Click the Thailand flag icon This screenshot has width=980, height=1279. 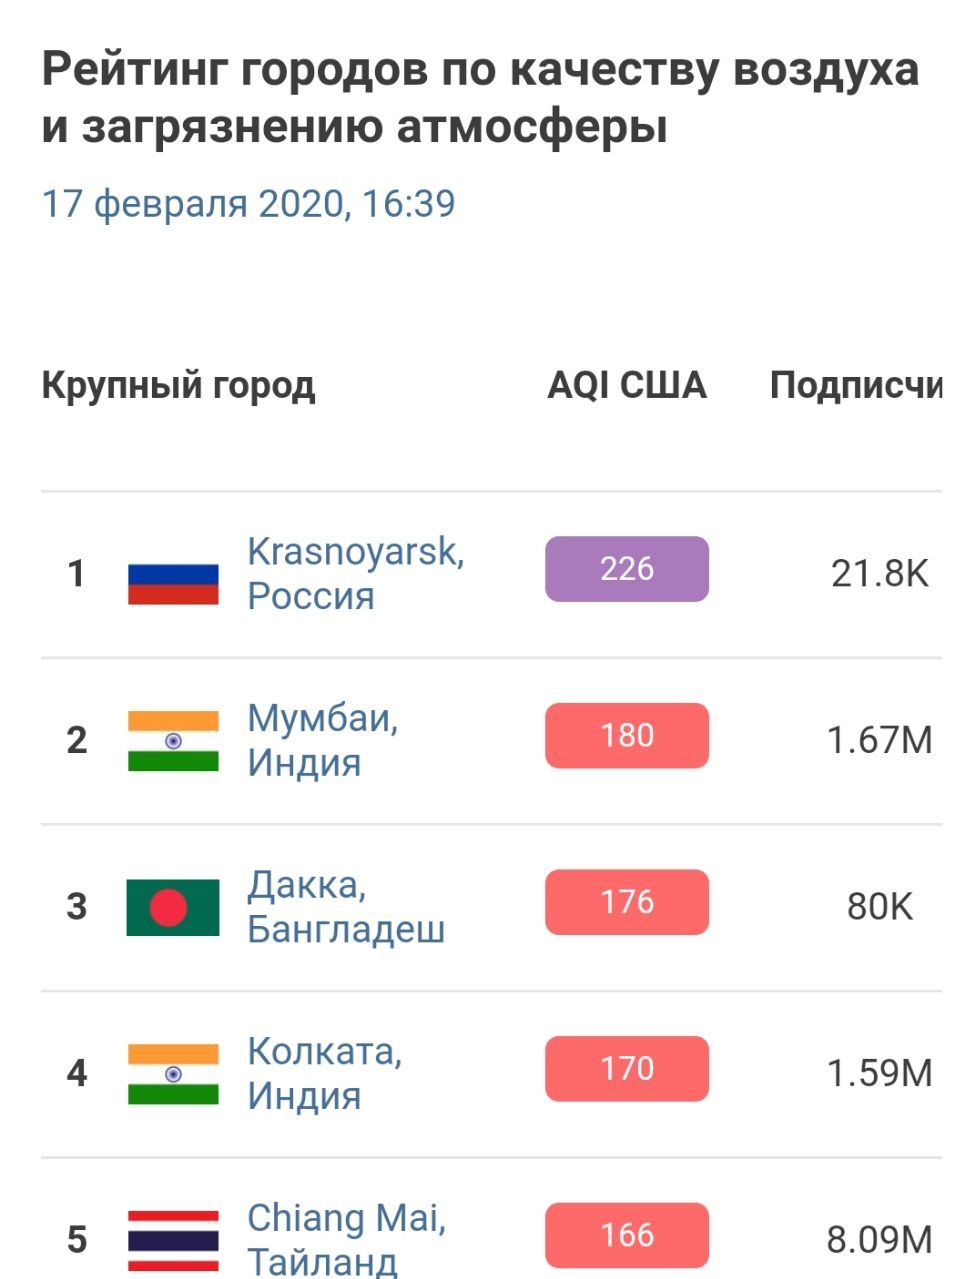(x=173, y=1242)
